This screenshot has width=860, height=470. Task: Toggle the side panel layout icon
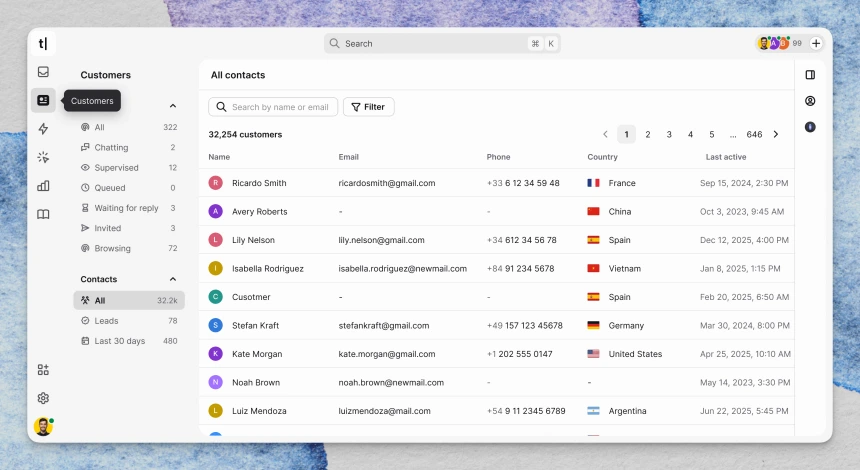[x=810, y=75]
